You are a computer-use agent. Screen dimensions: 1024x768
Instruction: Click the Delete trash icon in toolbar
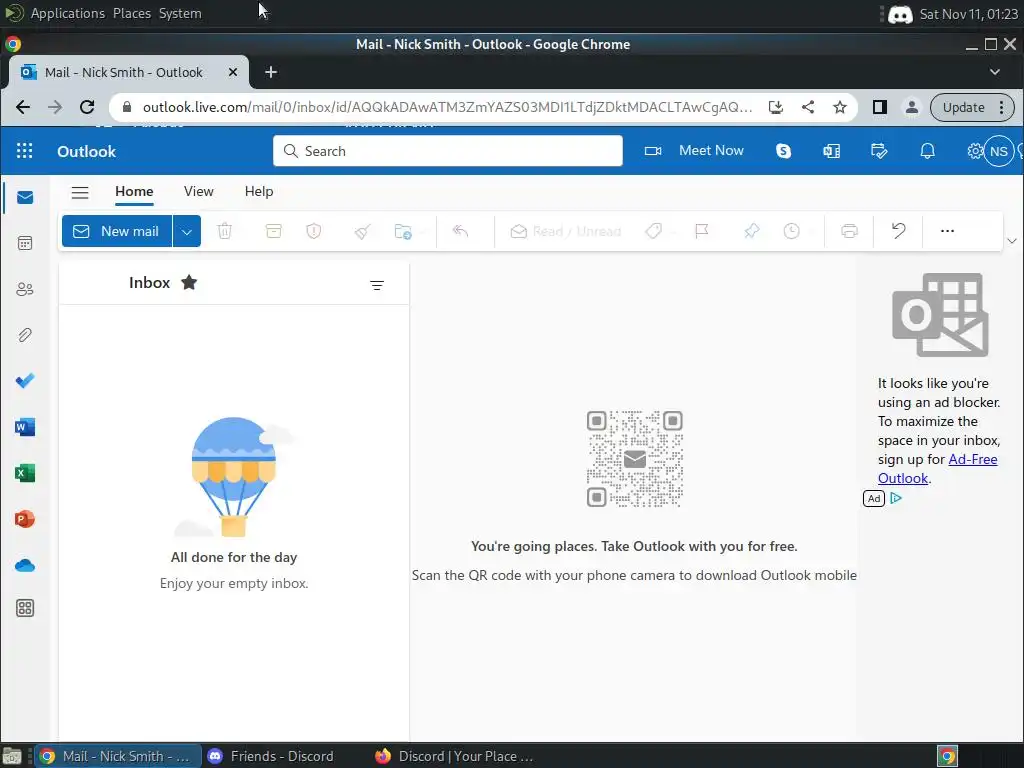coord(225,231)
